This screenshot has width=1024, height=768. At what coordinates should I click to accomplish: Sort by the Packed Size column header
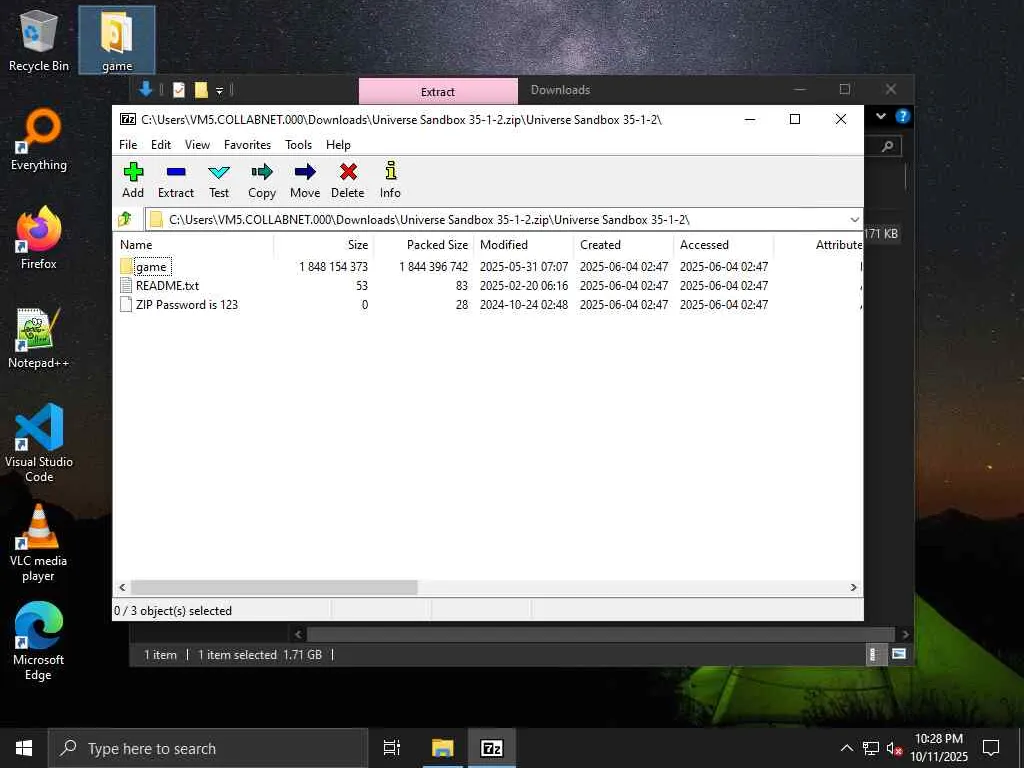coord(424,245)
